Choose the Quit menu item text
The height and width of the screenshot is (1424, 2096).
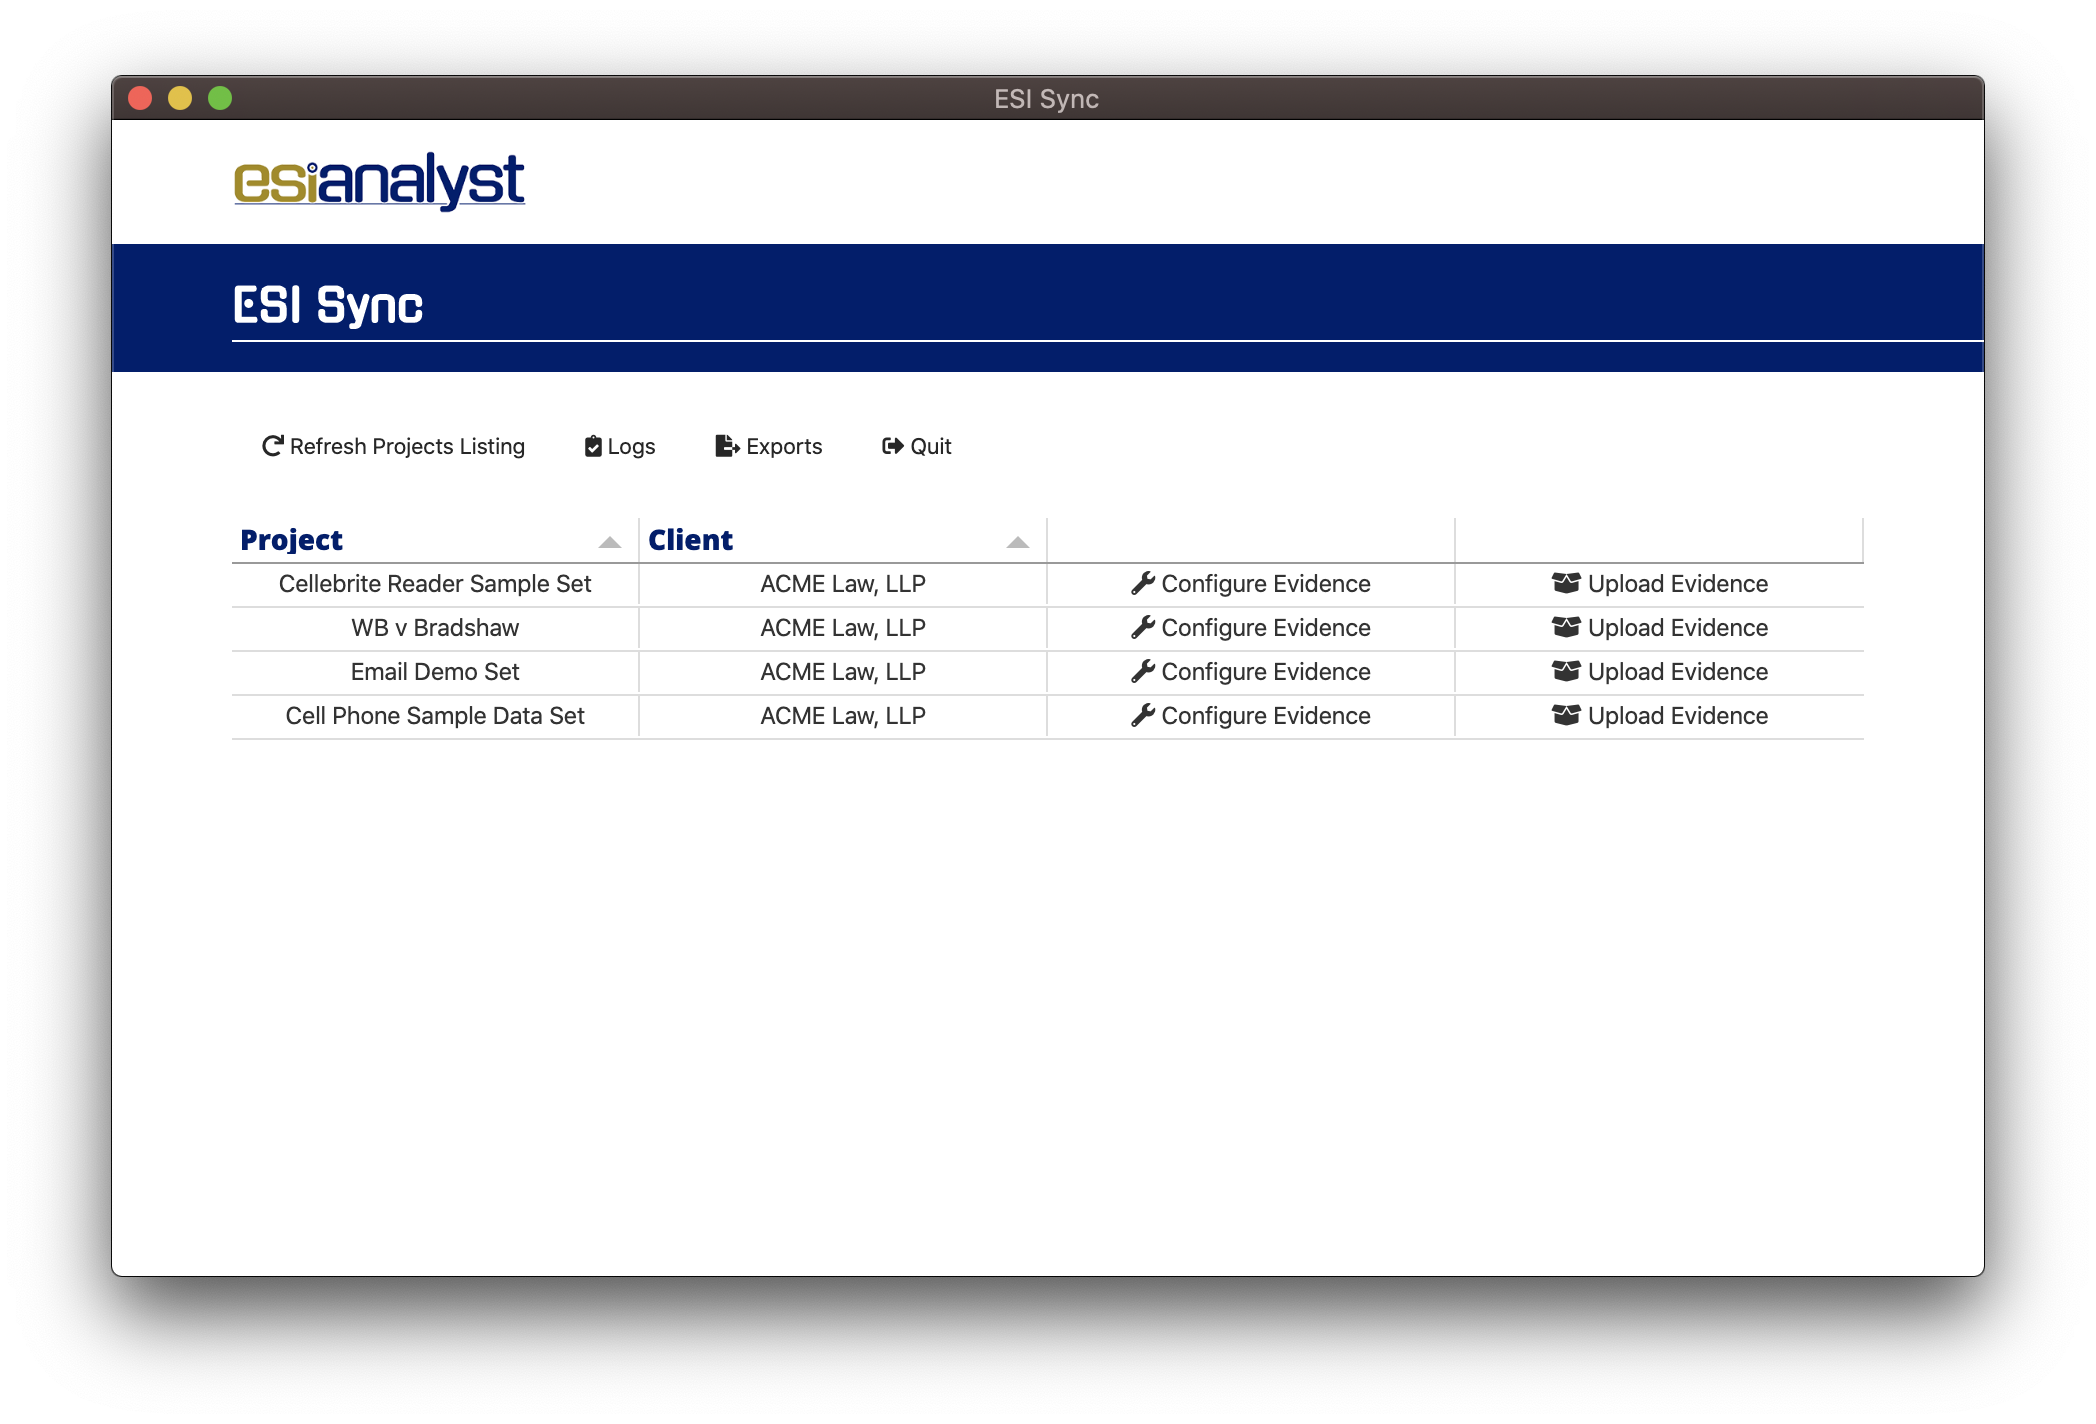[x=930, y=446]
